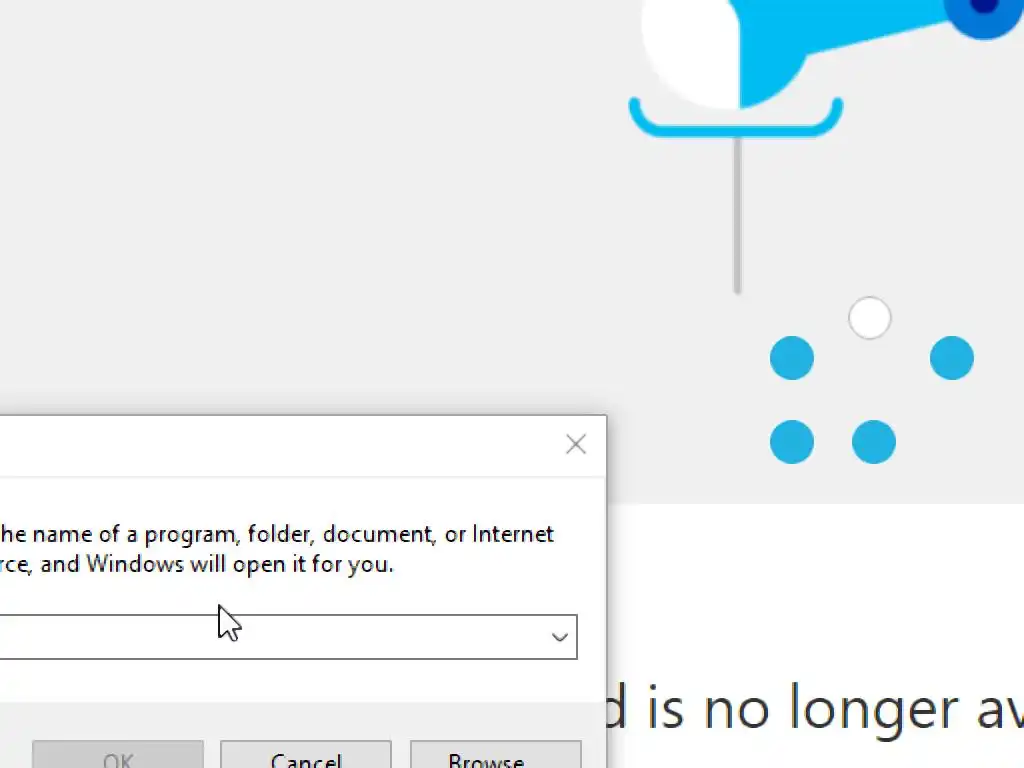
Task: Click the lower-right blue dot
Action: pos(874,441)
